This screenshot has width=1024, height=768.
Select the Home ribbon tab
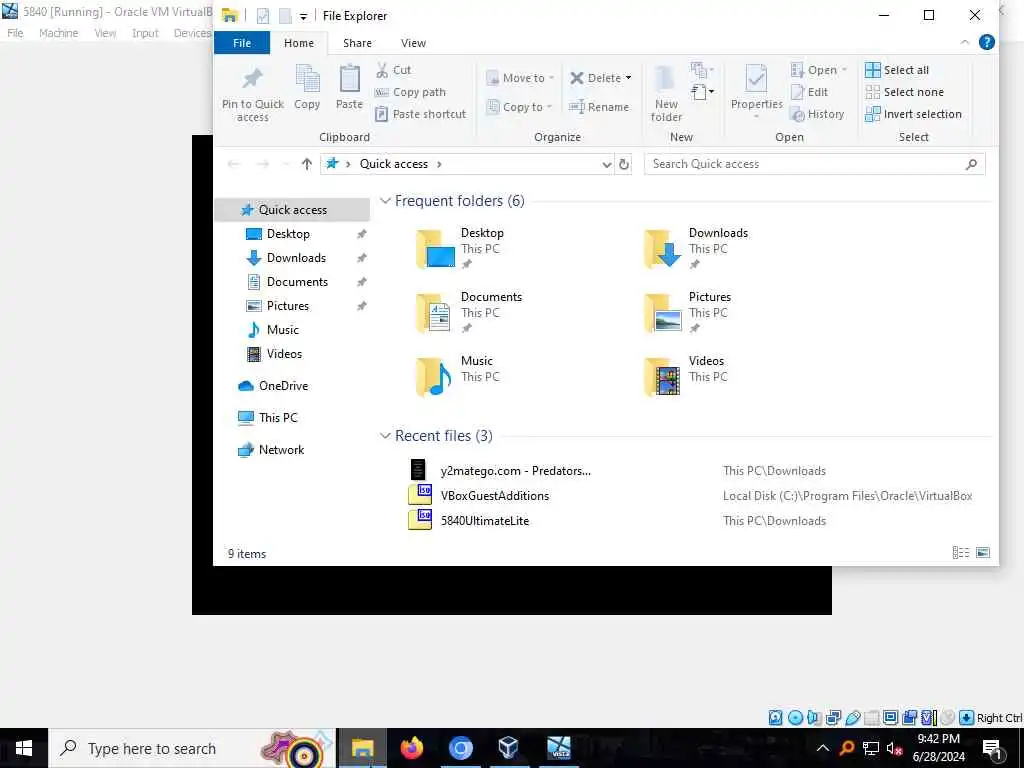[x=298, y=43]
